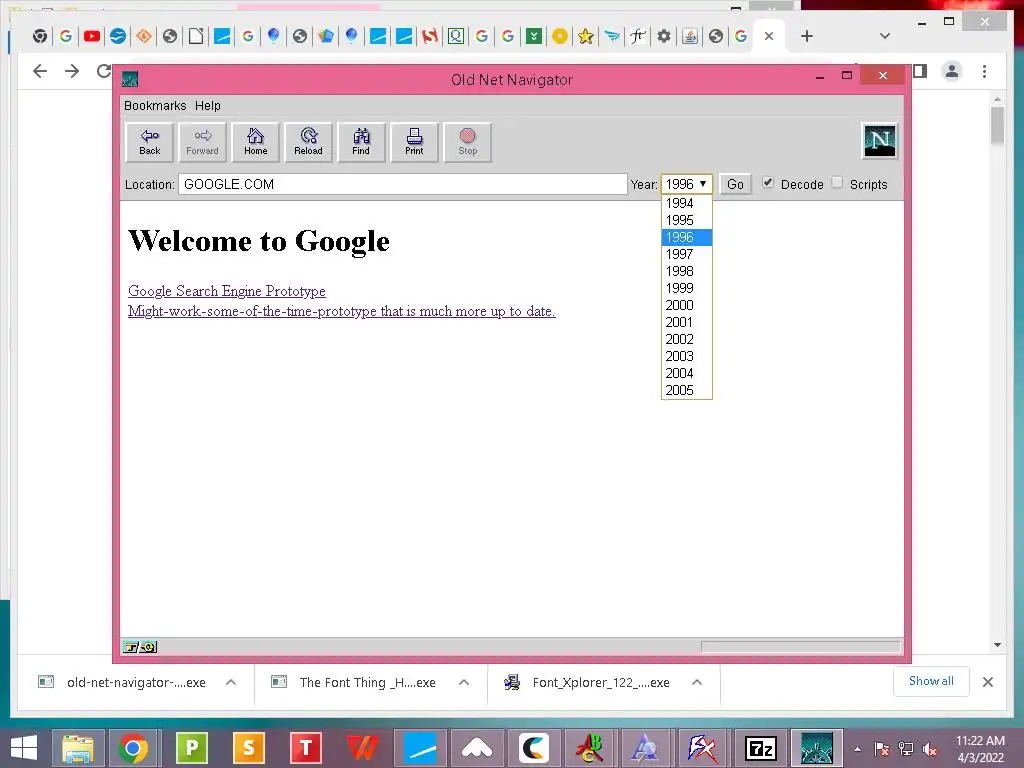Expand the Year dropdown showing 1996
Image resolution: width=1024 pixels, height=768 pixels.
(686, 184)
